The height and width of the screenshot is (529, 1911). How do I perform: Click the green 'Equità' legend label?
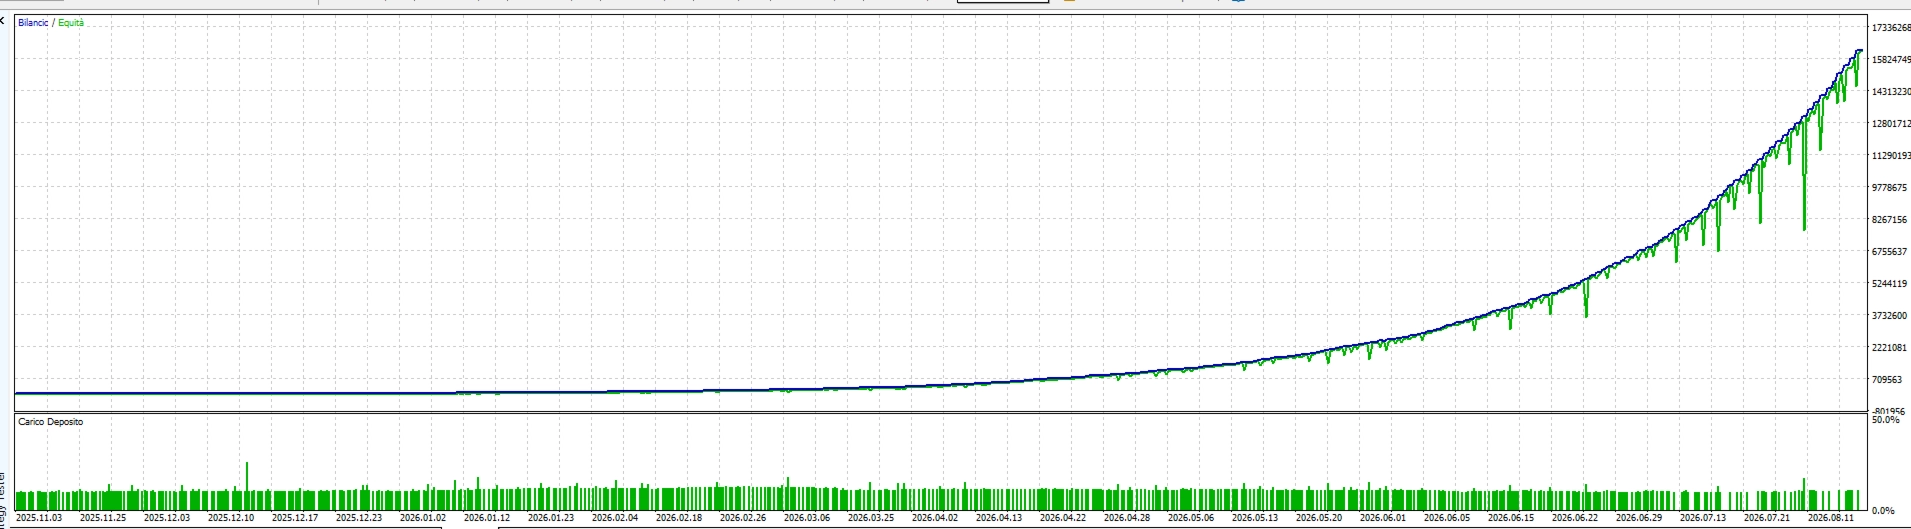pyautogui.click(x=71, y=23)
